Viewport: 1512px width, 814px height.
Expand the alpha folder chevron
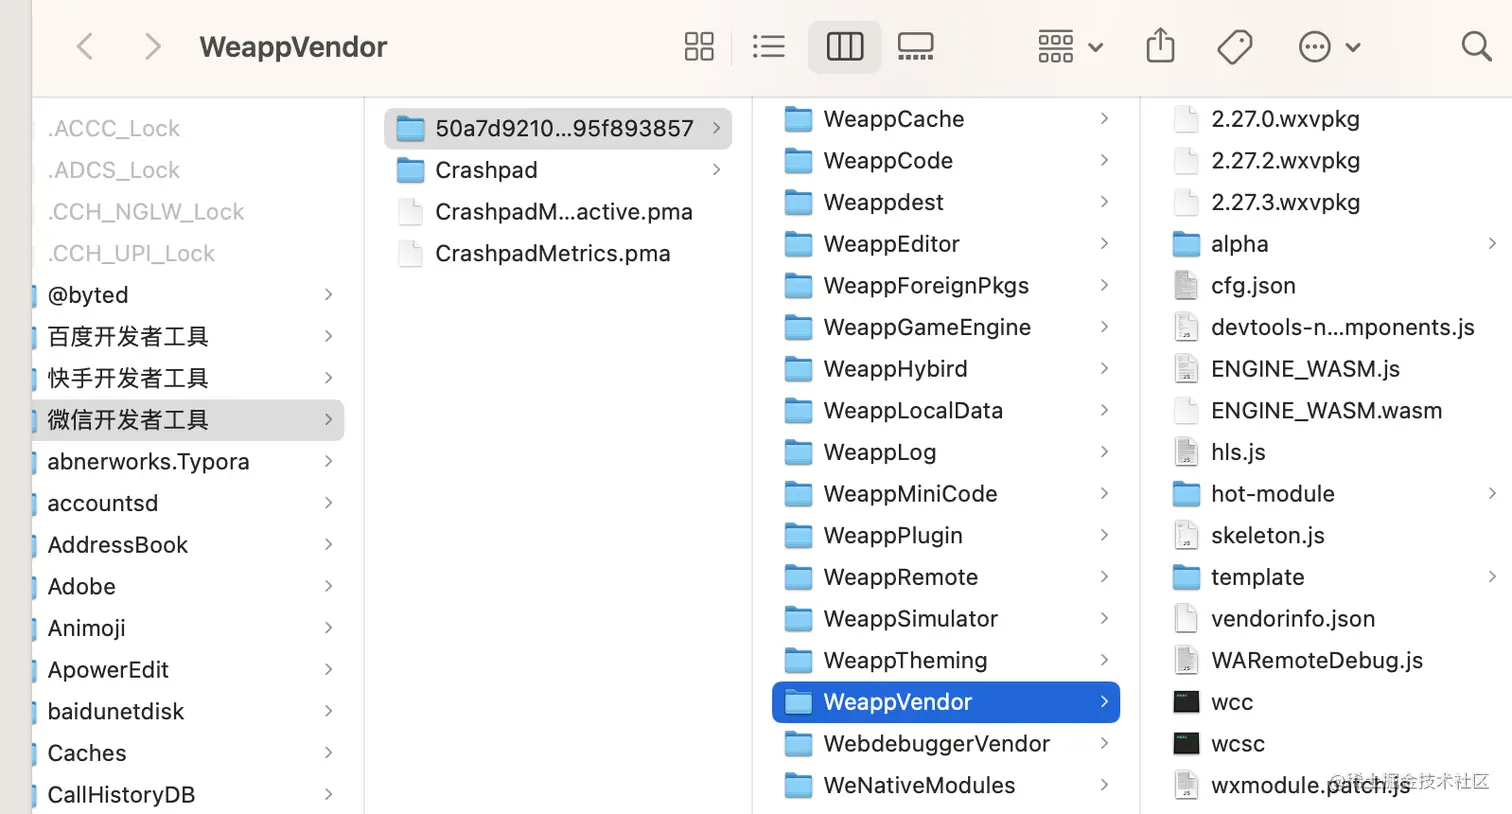coord(1491,243)
